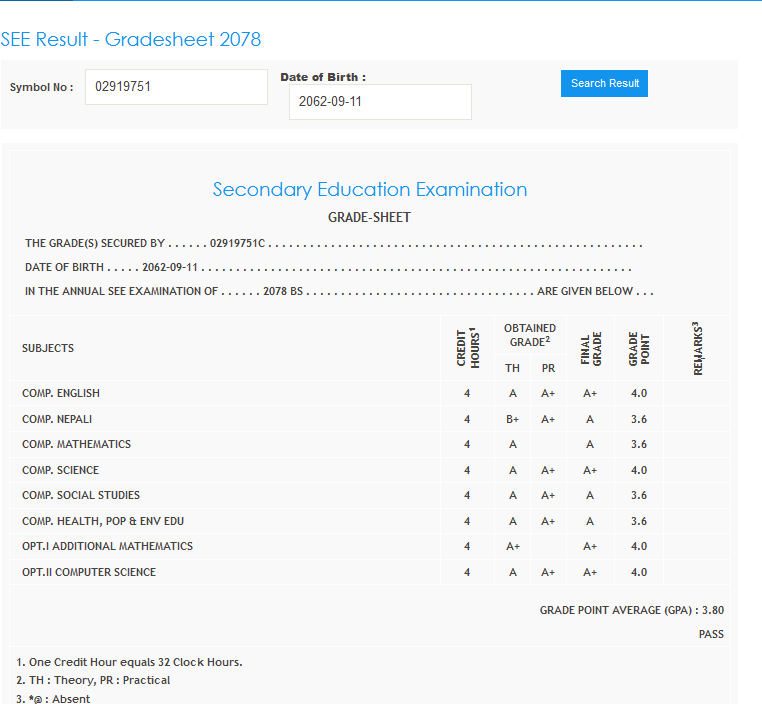This screenshot has width=762, height=704.
Task: Click the SUBJECTS column header
Action: (x=48, y=348)
